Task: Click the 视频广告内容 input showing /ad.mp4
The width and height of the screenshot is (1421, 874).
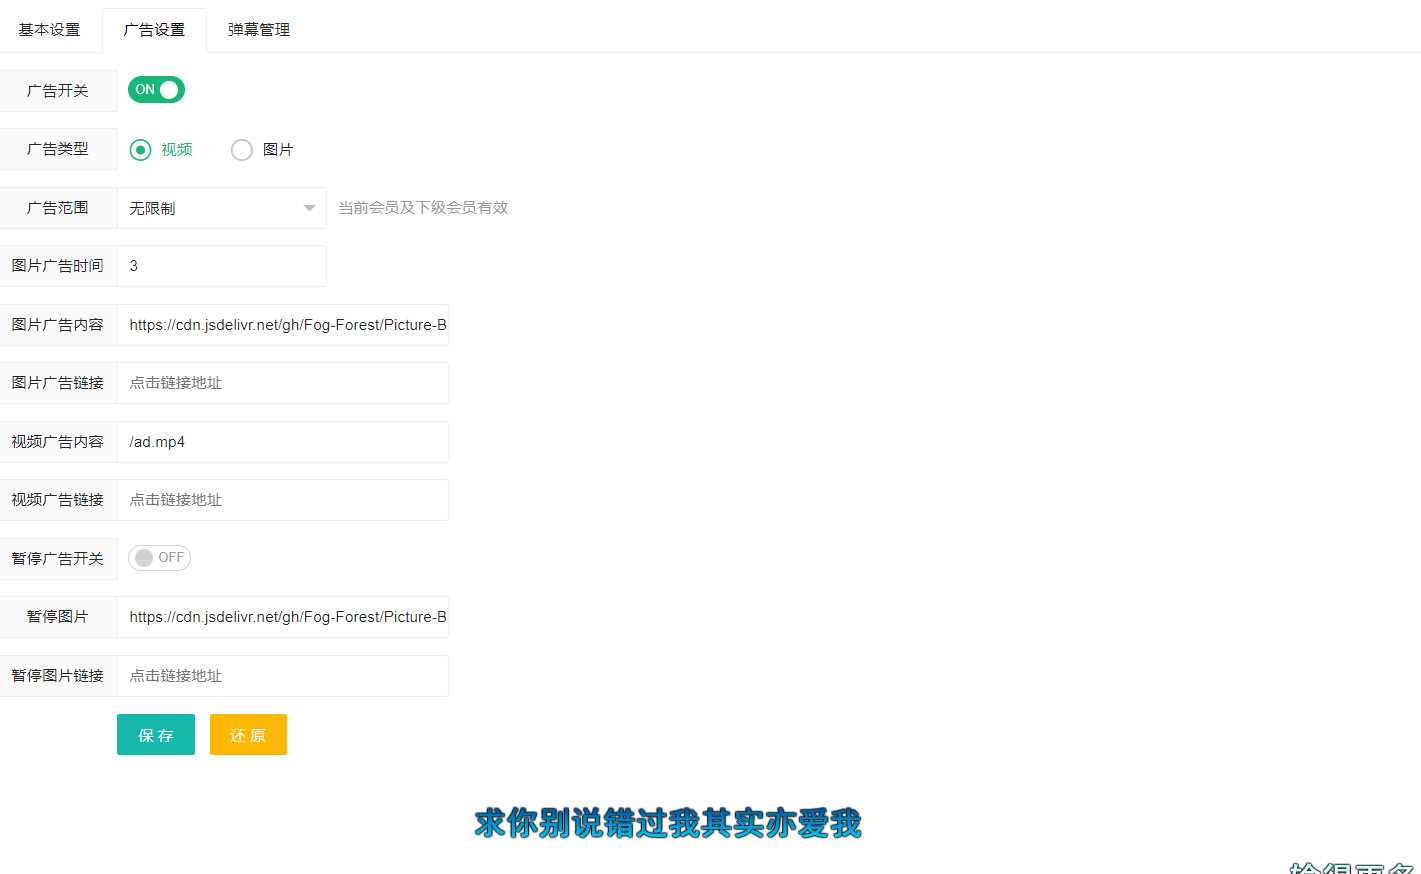Action: click(283, 441)
